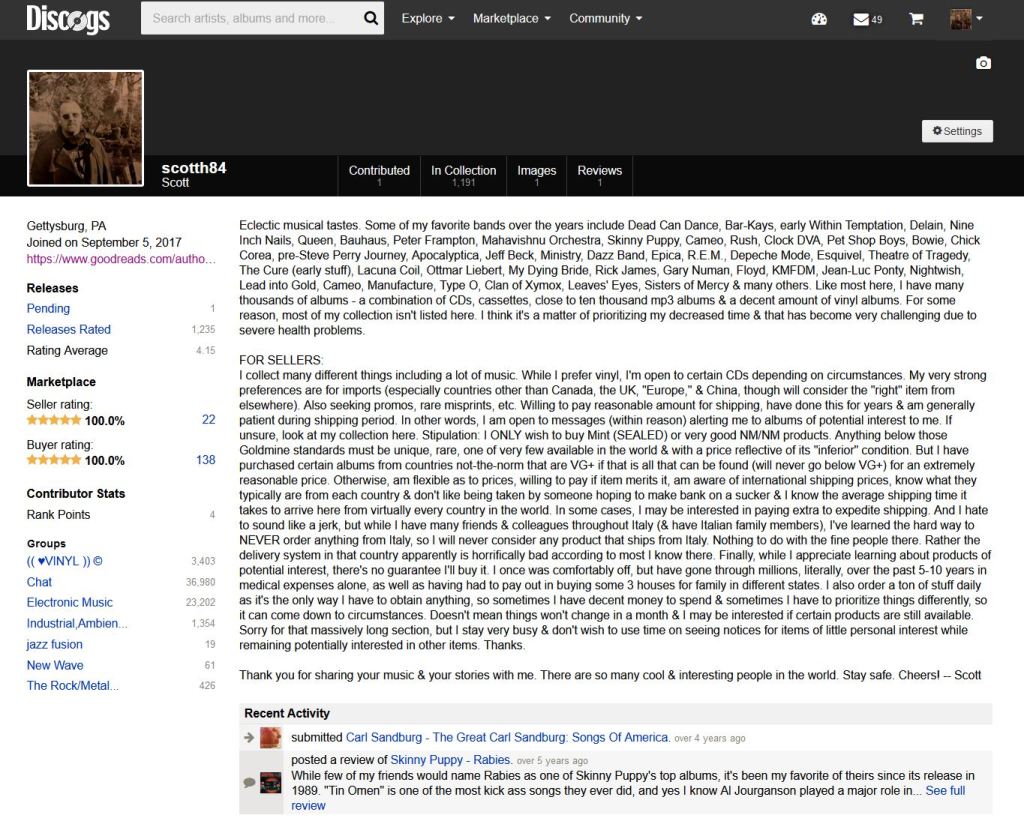
Task: Click the camera icon on the banner
Action: 983,63
